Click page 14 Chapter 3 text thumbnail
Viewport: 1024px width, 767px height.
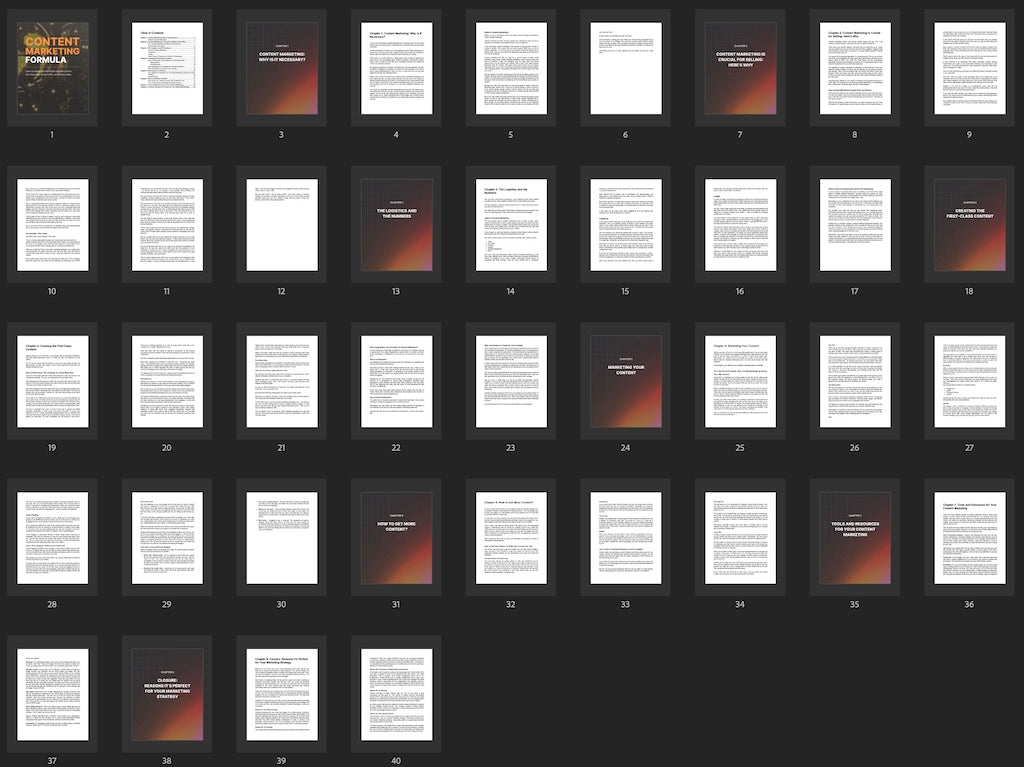click(511, 225)
